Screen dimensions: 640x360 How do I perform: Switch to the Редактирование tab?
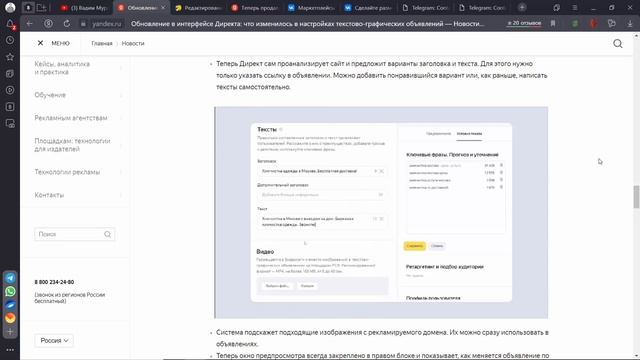[198, 8]
